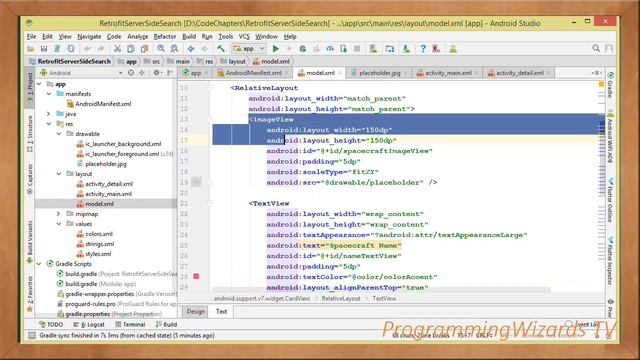Click the colorAccent color swatch in gutter
The height and width of the screenshot is (360, 640).
196,276
